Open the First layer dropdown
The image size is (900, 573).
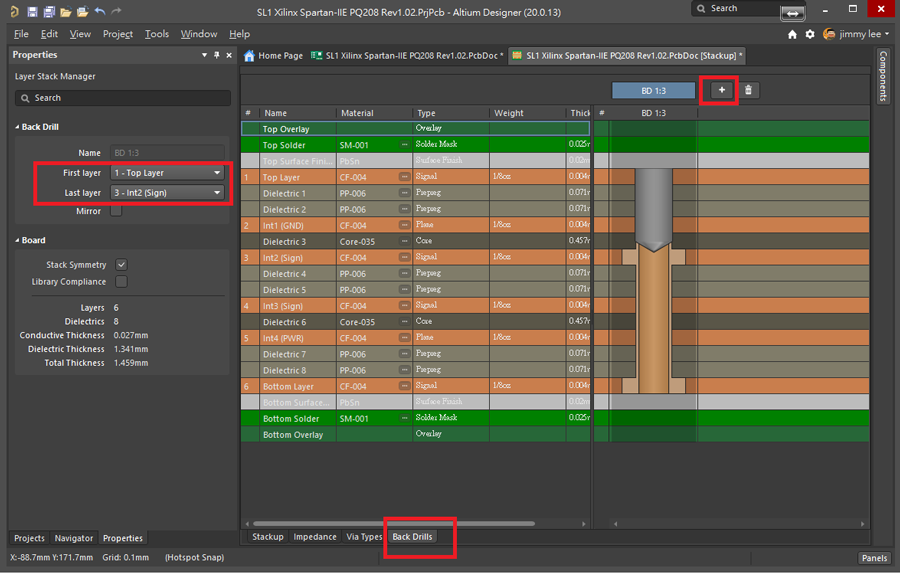click(x=167, y=173)
